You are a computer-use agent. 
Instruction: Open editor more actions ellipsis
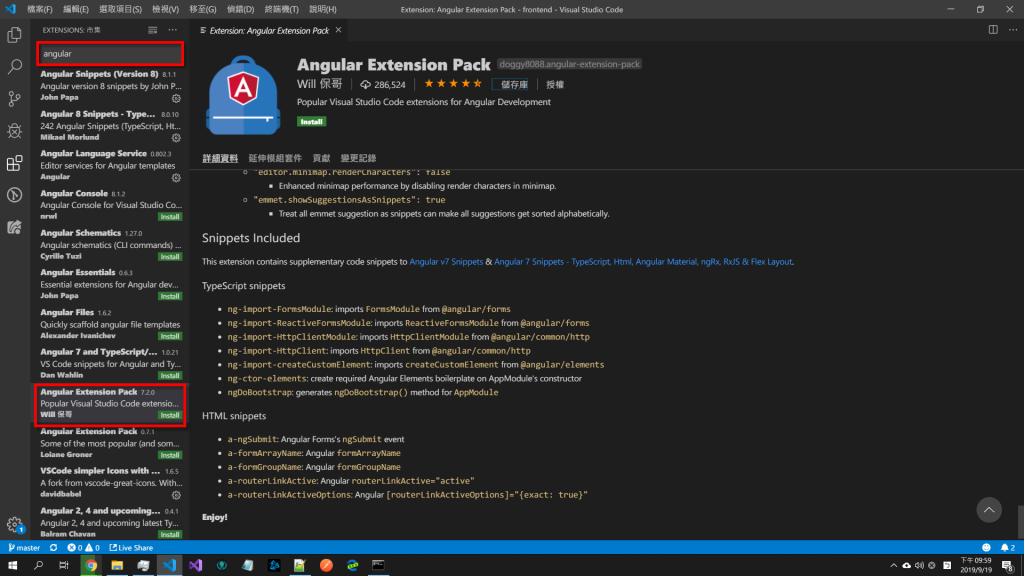point(1013,30)
